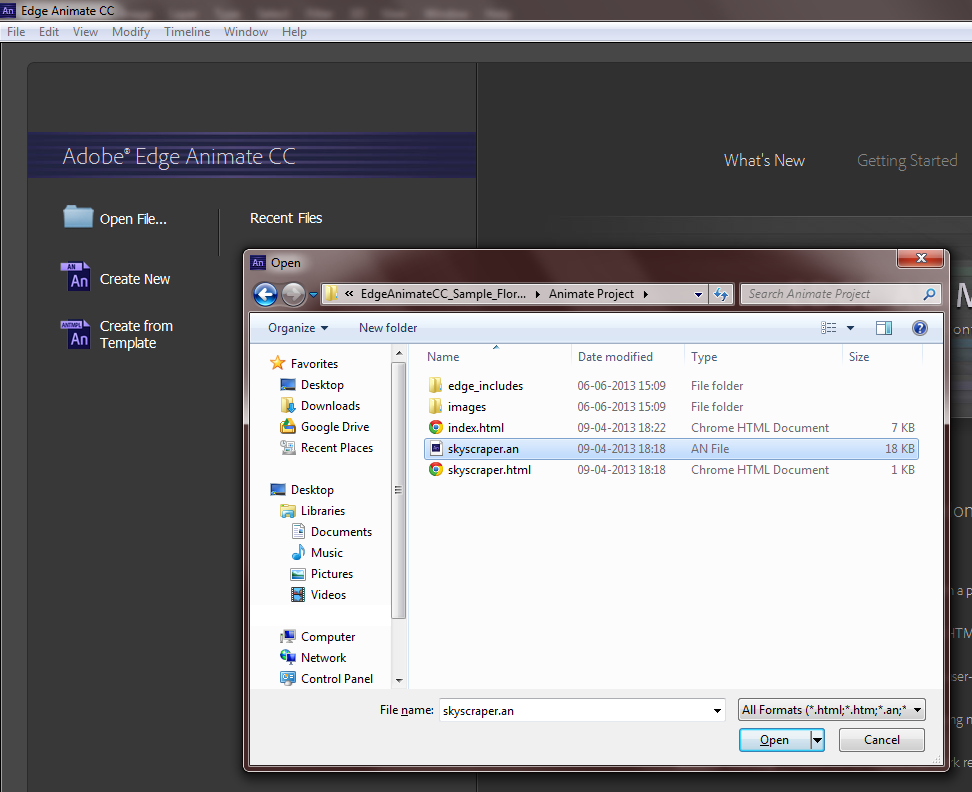Select the edge_includes folder icon
Screen dimensions: 972x792
(x=435, y=385)
